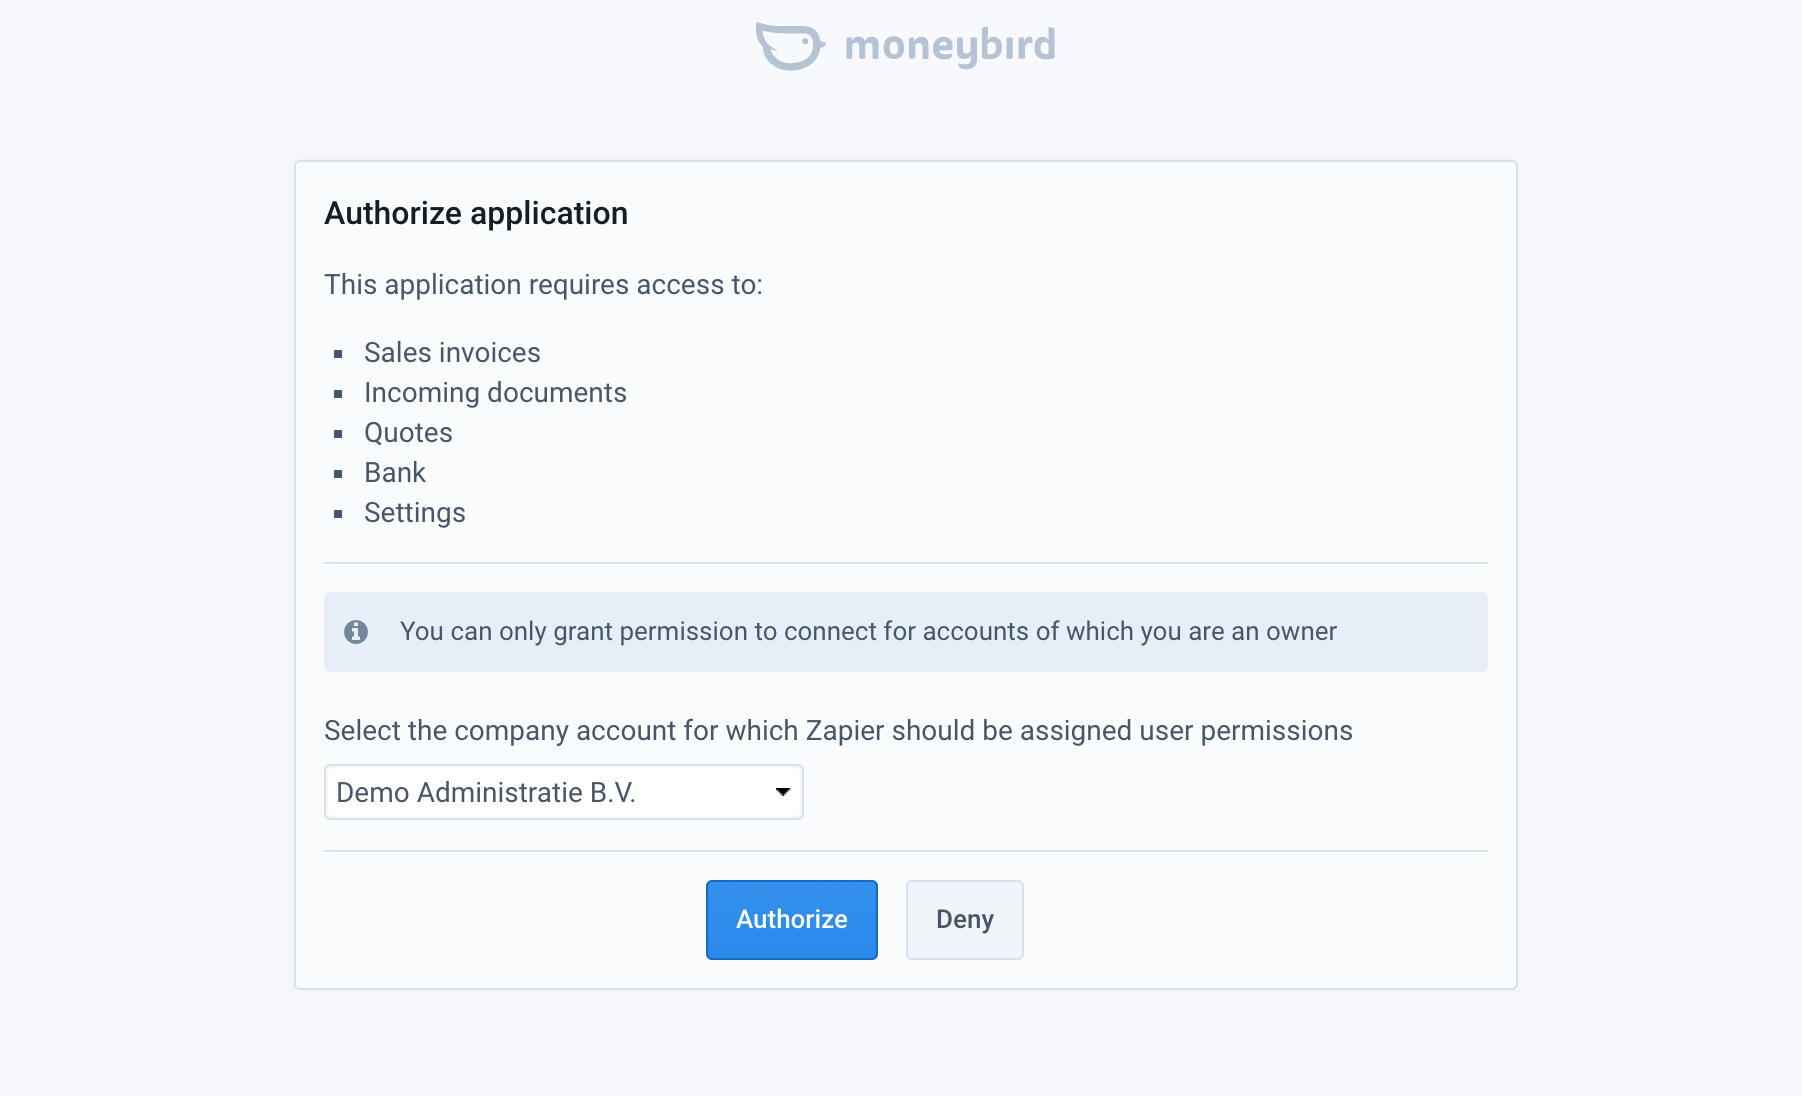1802x1096 pixels.
Task: Click the bullet next to Bank
Action: coord(338,474)
